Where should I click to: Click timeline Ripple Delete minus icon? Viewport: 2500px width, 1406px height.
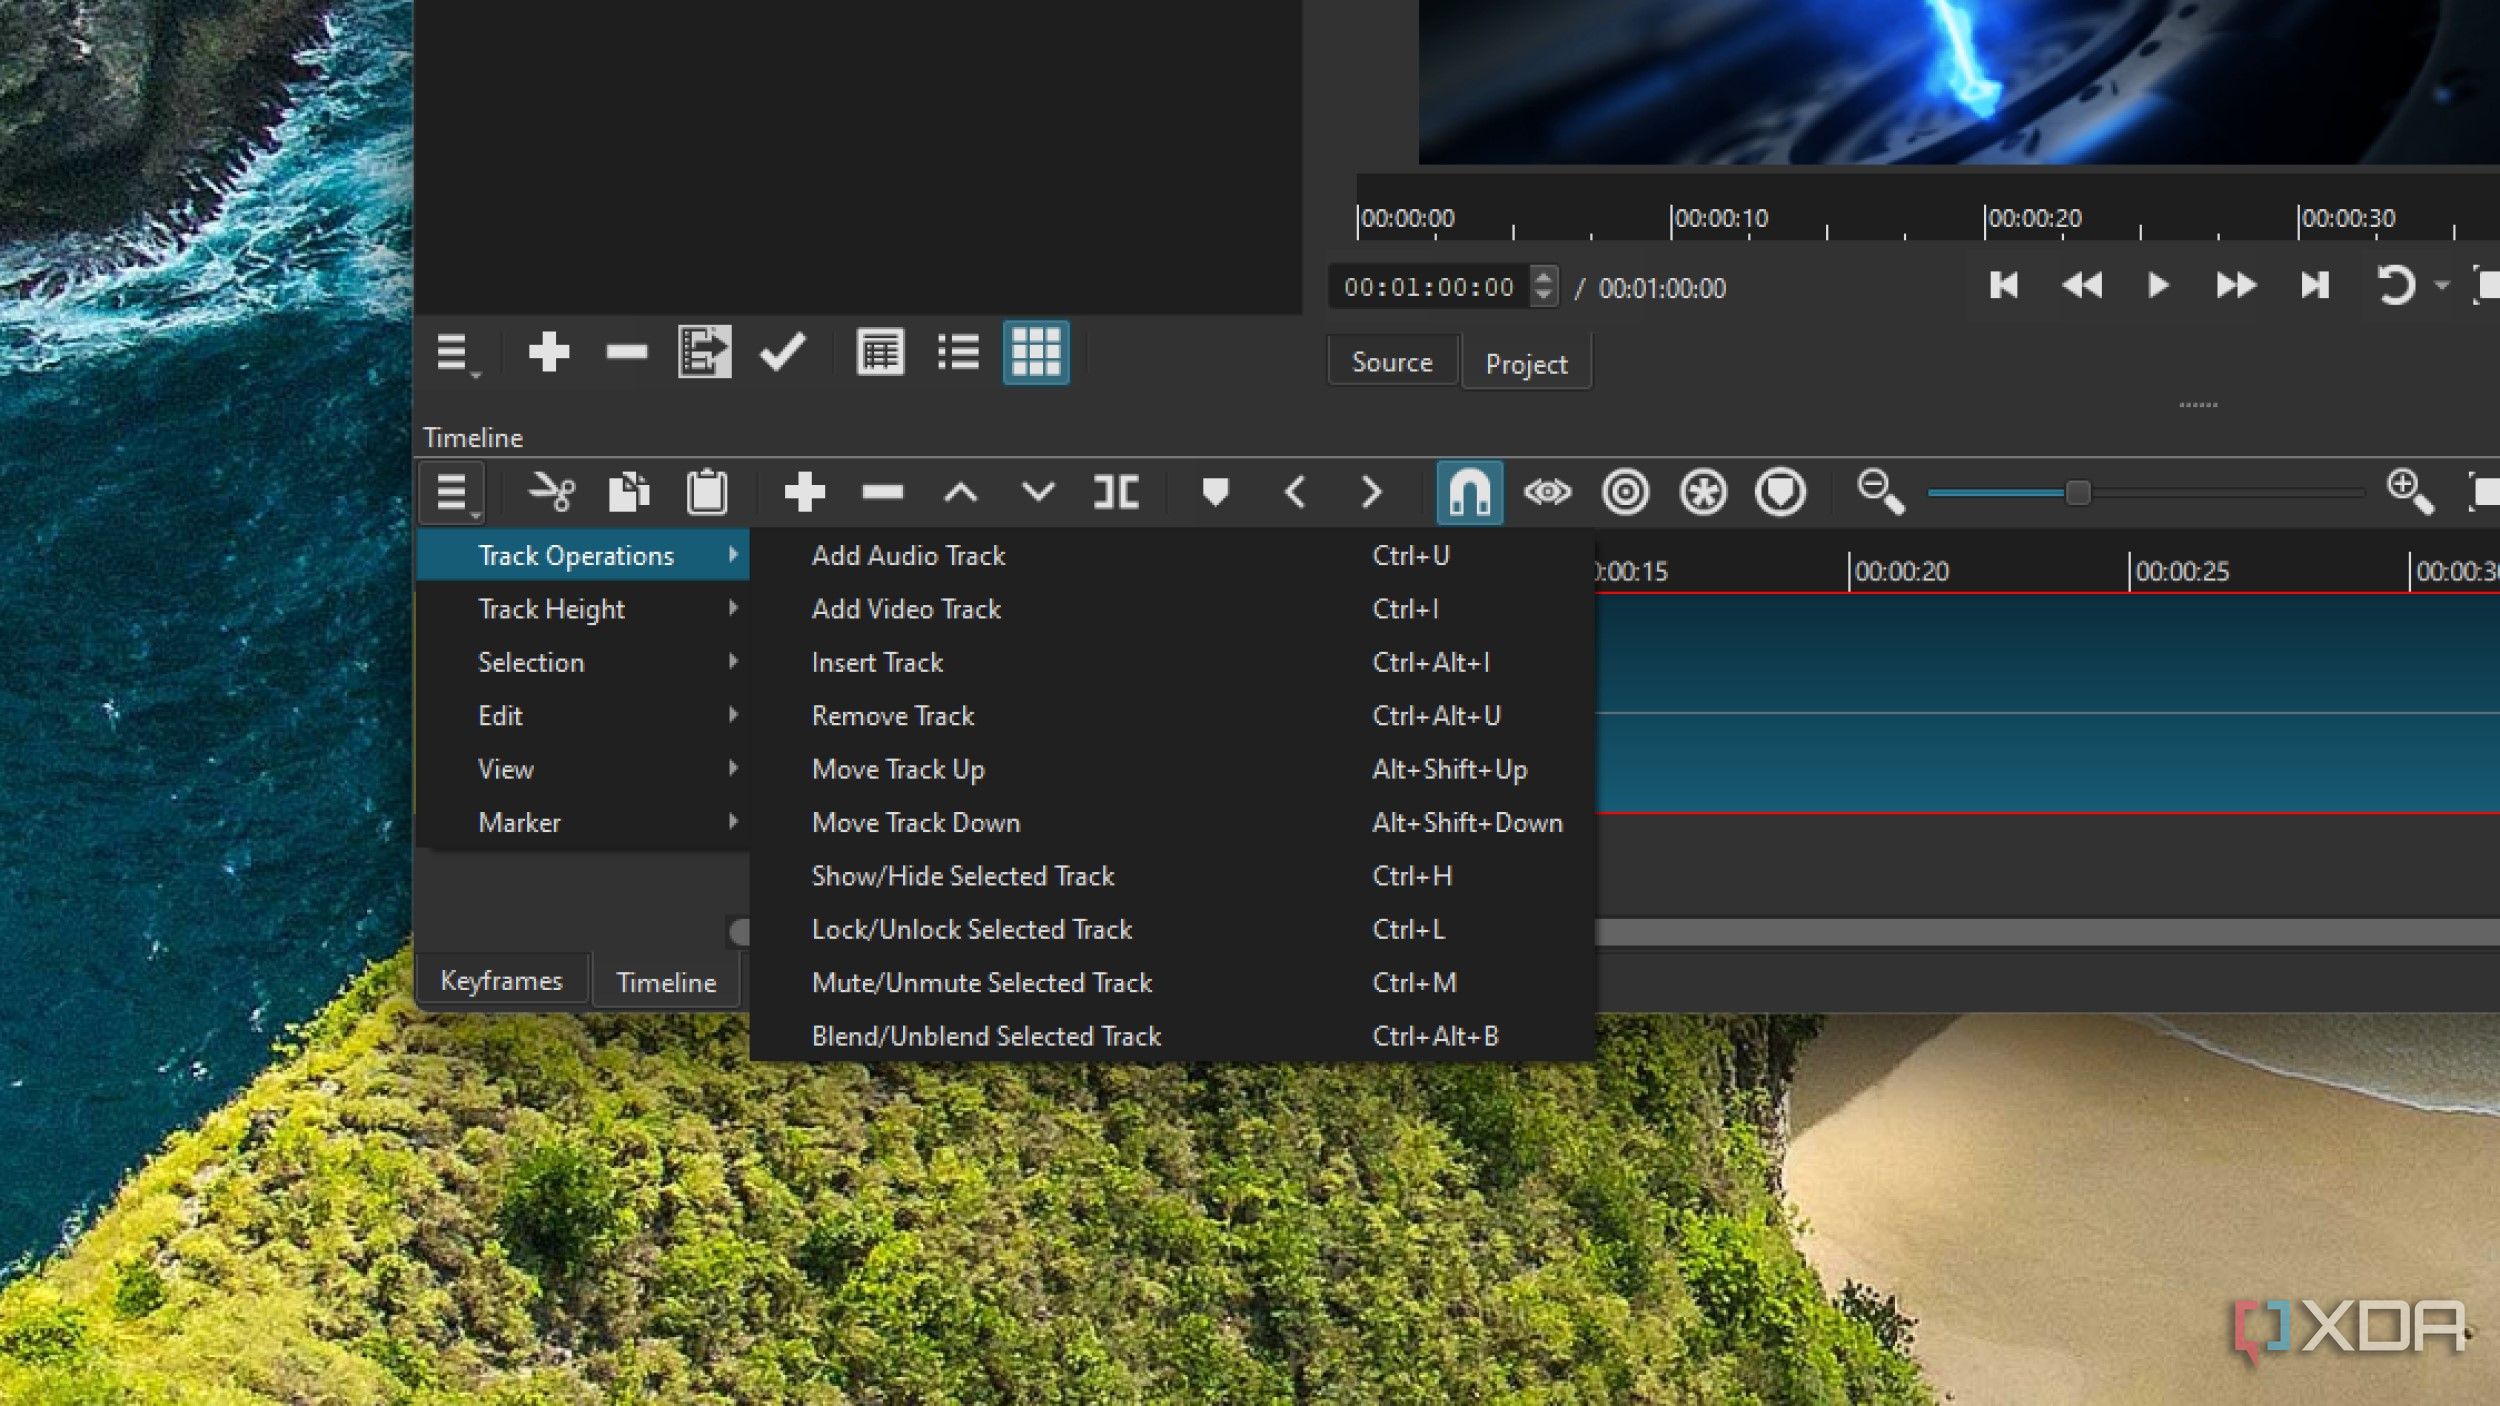pos(882,492)
